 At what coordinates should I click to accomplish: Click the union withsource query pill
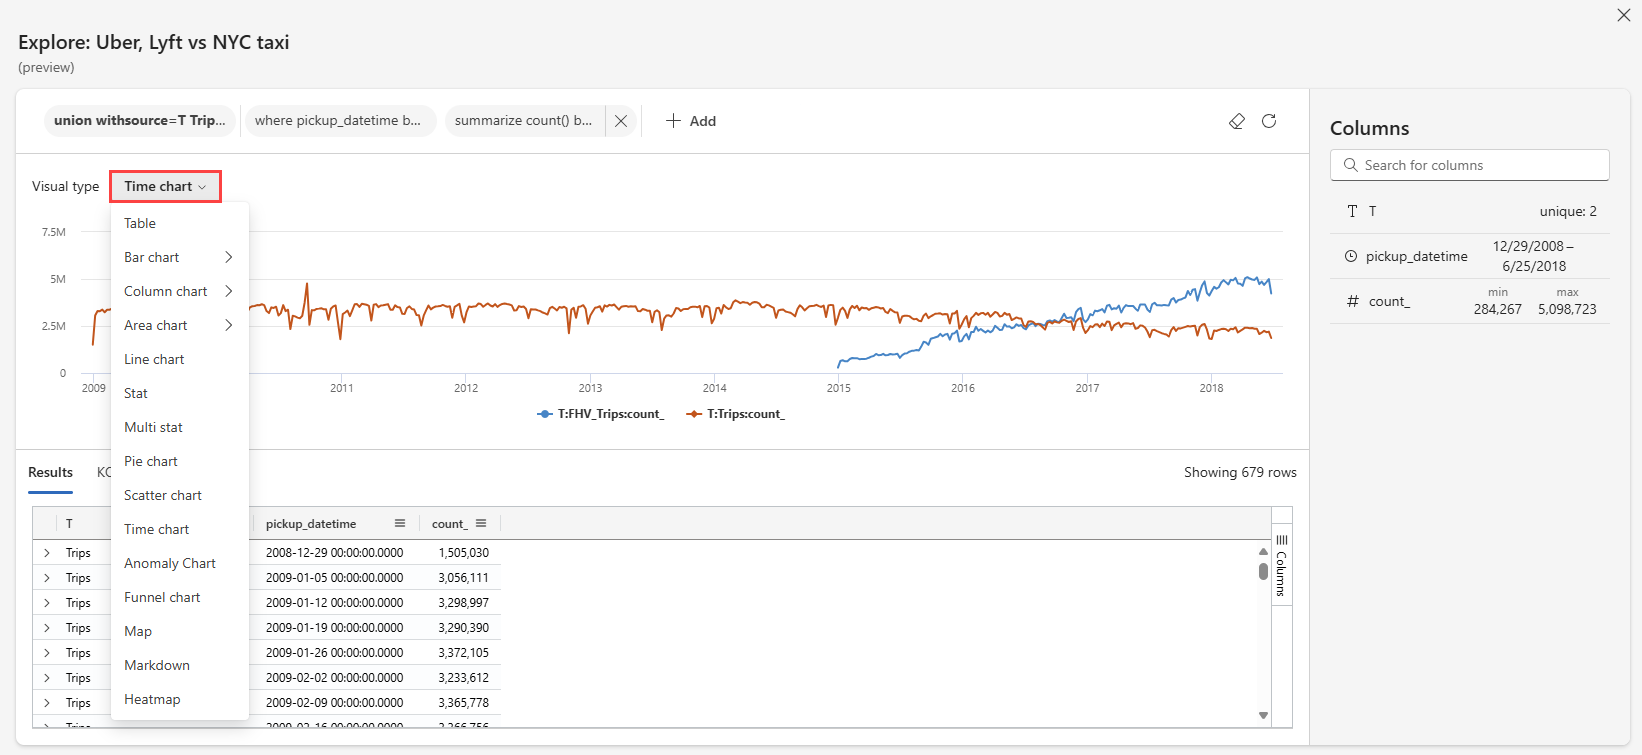tap(140, 121)
